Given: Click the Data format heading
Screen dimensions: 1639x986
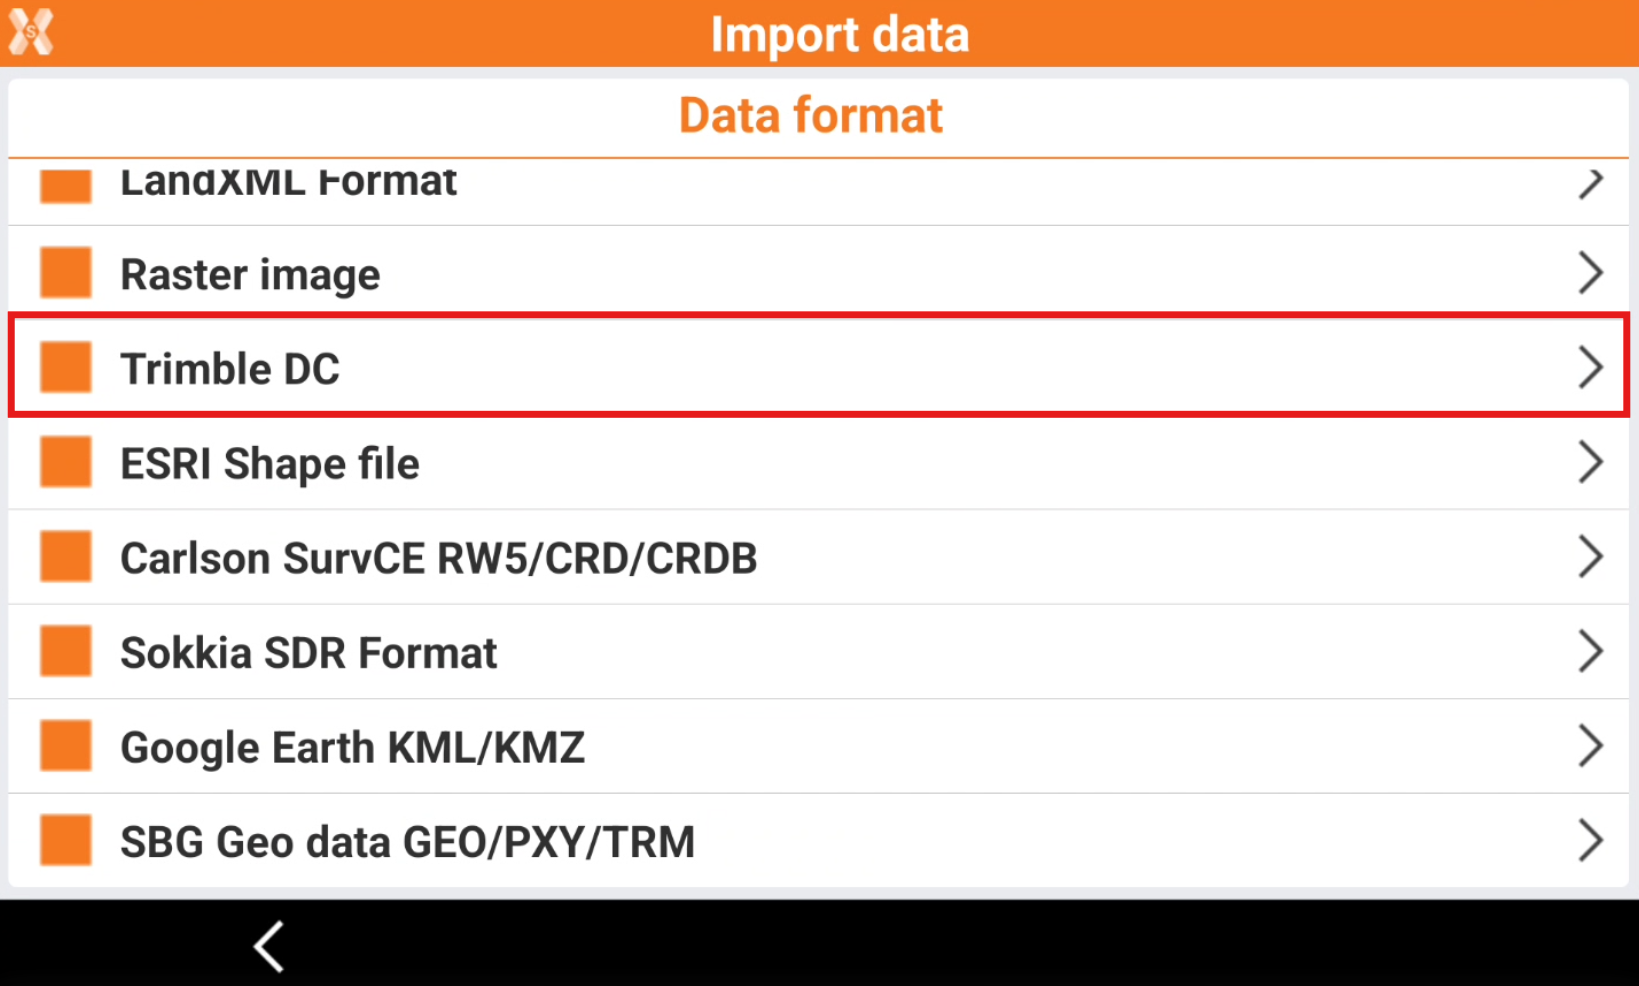Looking at the screenshot, I should tap(810, 115).
